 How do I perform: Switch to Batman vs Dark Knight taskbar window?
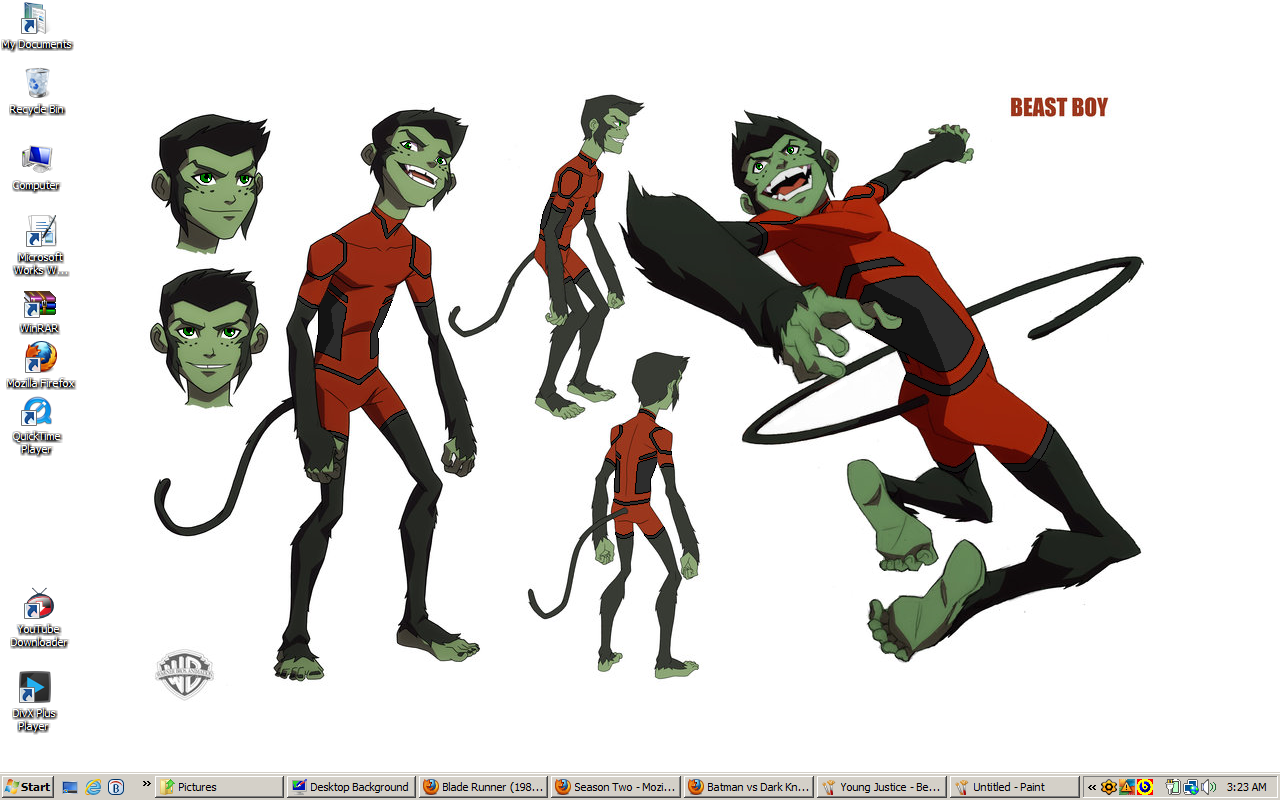pyautogui.click(x=748, y=787)
